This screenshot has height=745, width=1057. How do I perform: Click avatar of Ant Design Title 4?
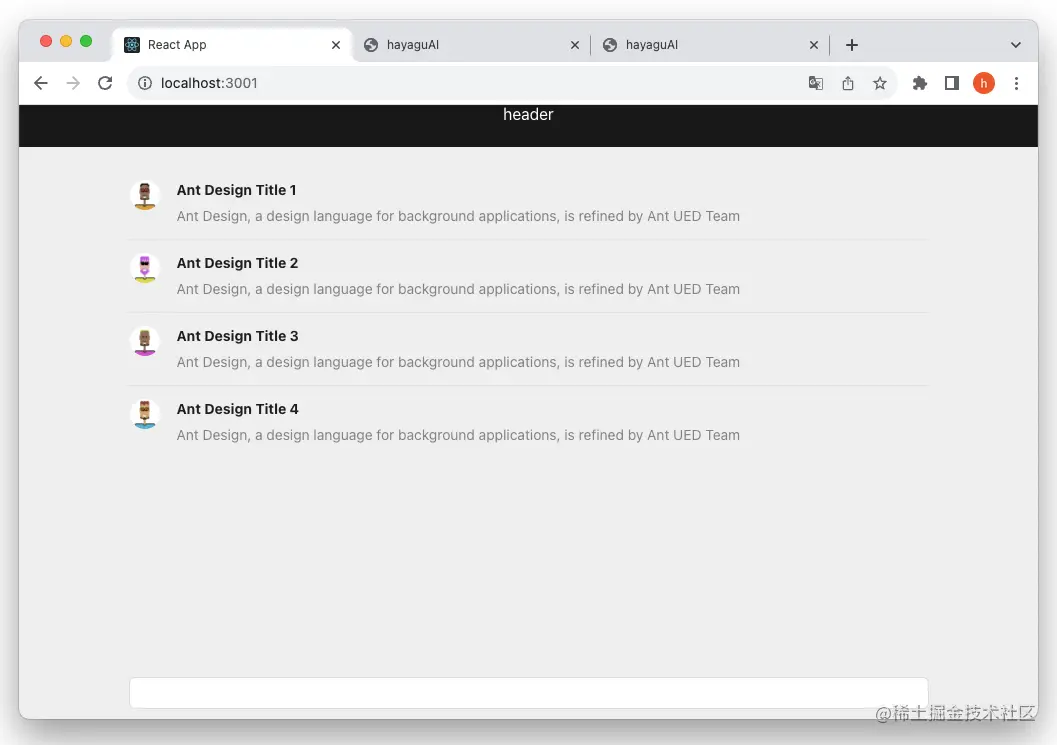pos(145,414)
